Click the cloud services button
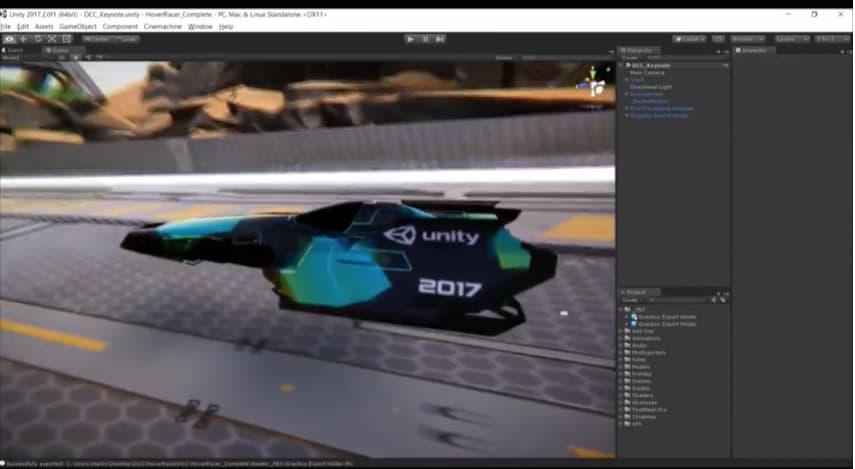 [x=718, y=39]
